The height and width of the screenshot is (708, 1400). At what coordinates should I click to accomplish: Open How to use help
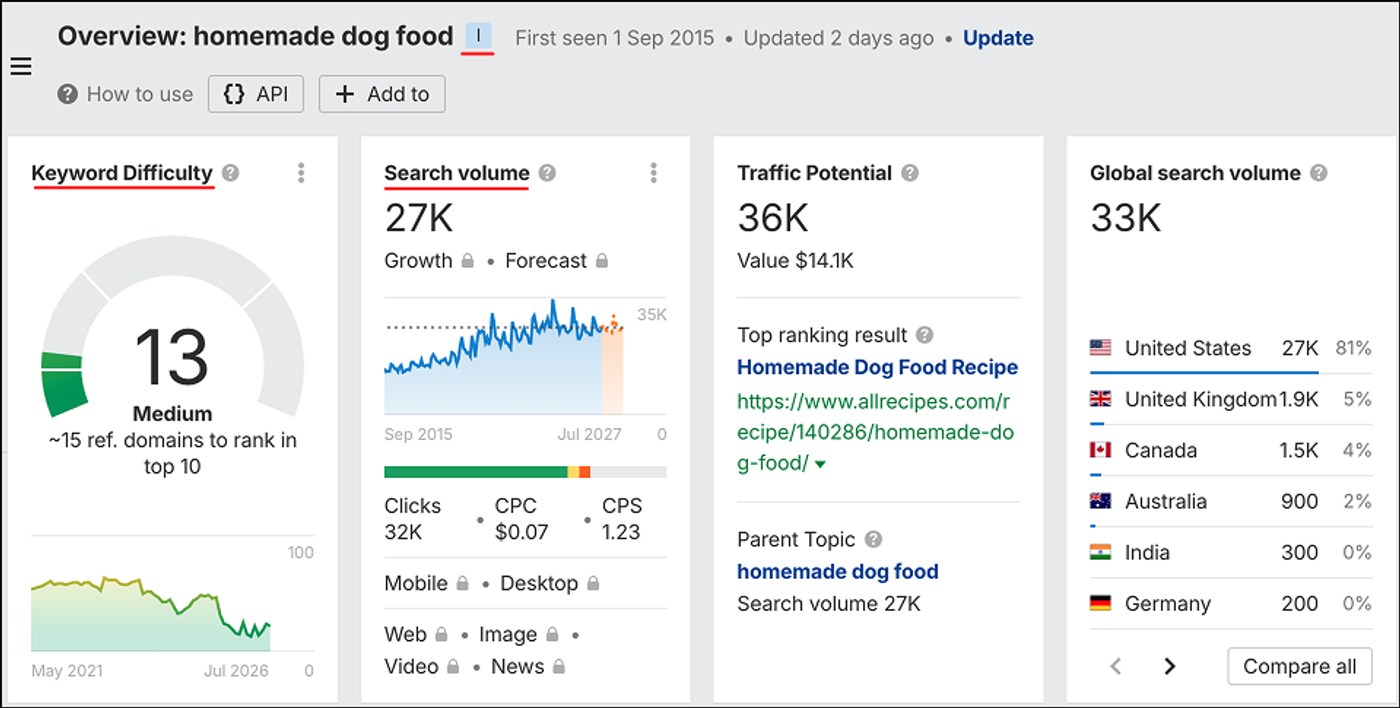point(125,94)
